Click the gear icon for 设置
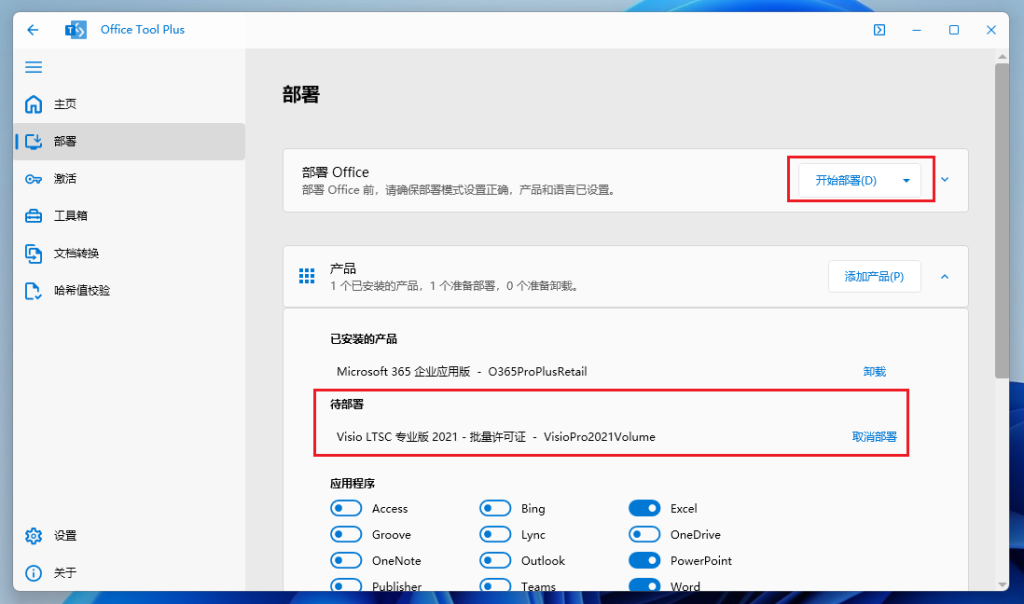This screenshot has width=1024, height=604. point(33,536)
